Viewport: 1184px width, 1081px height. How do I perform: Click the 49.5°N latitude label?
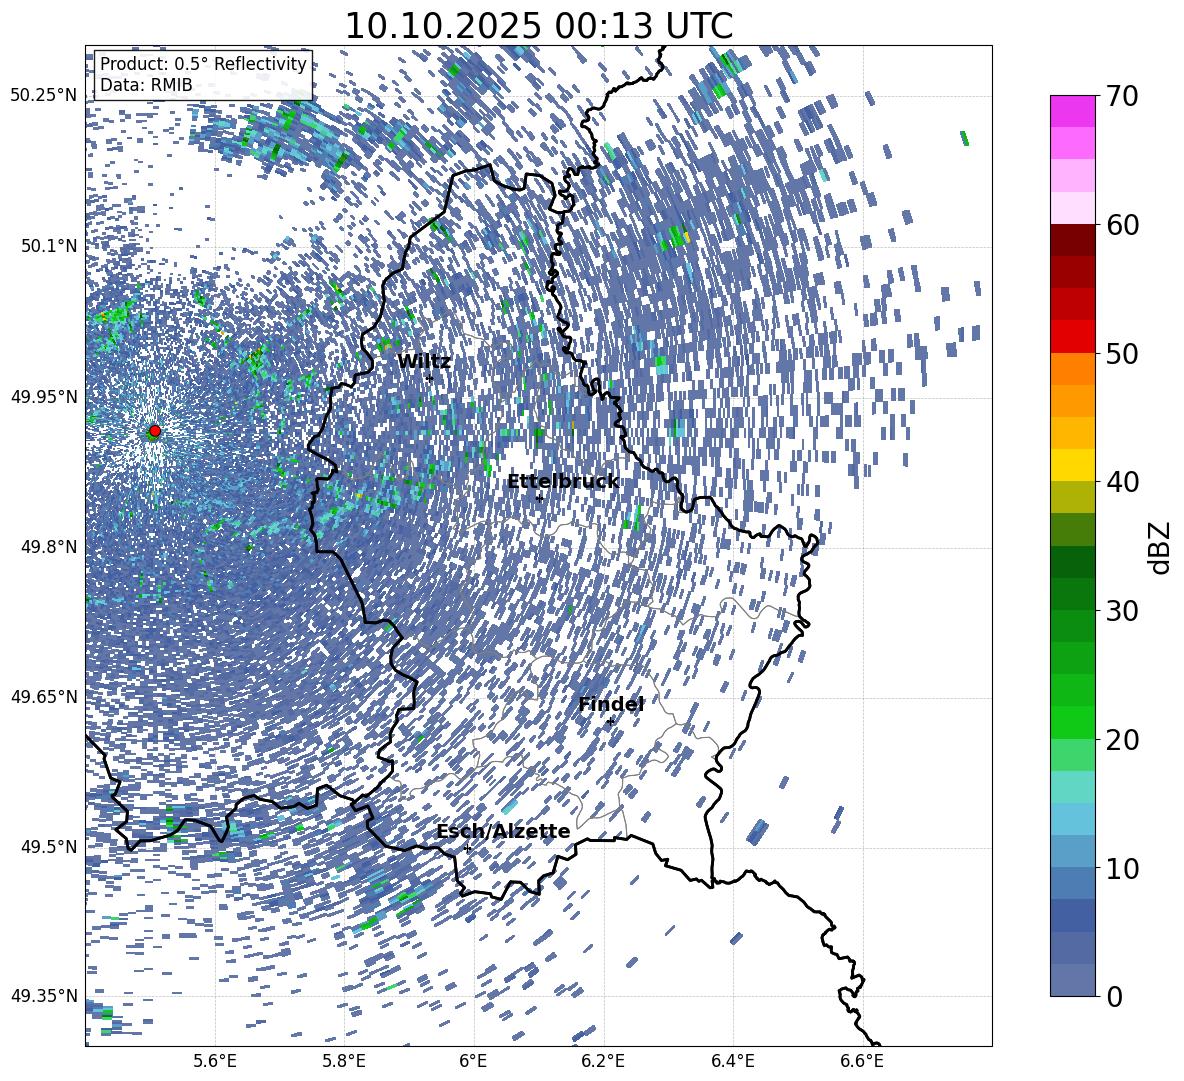tap(48, 847)
